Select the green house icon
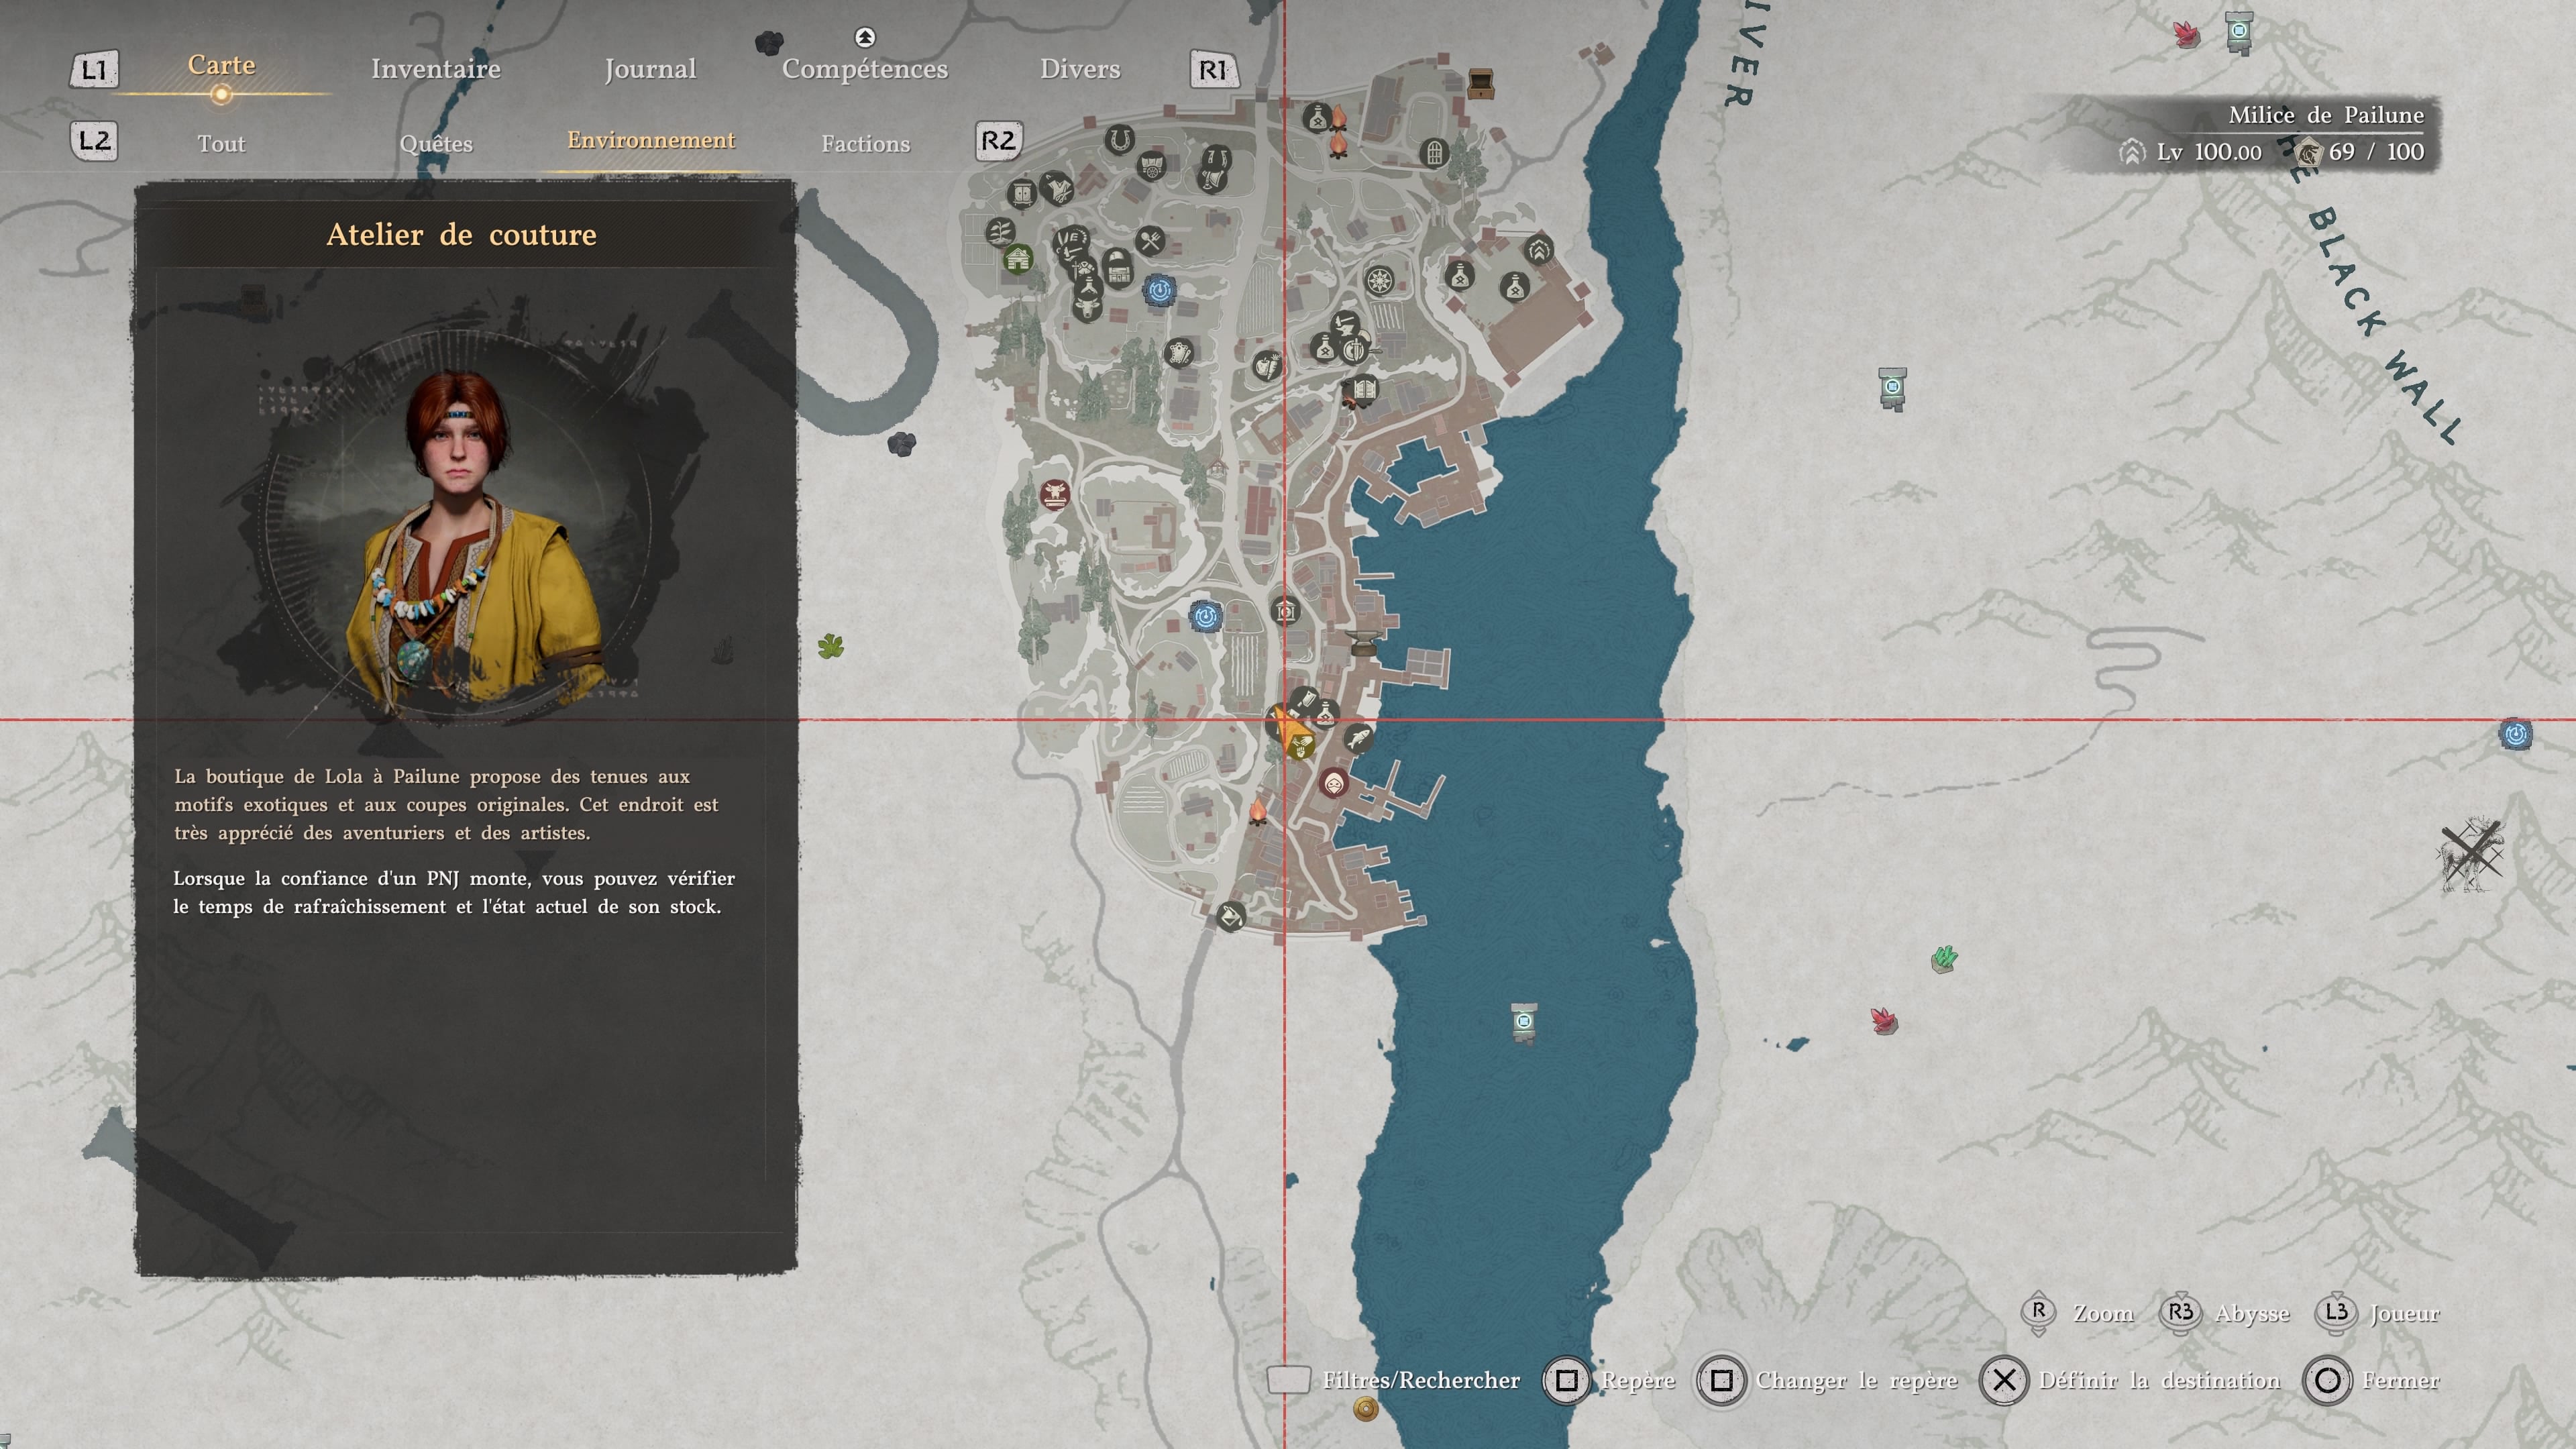2576x1449 pixels. (x=1018, y=260)
